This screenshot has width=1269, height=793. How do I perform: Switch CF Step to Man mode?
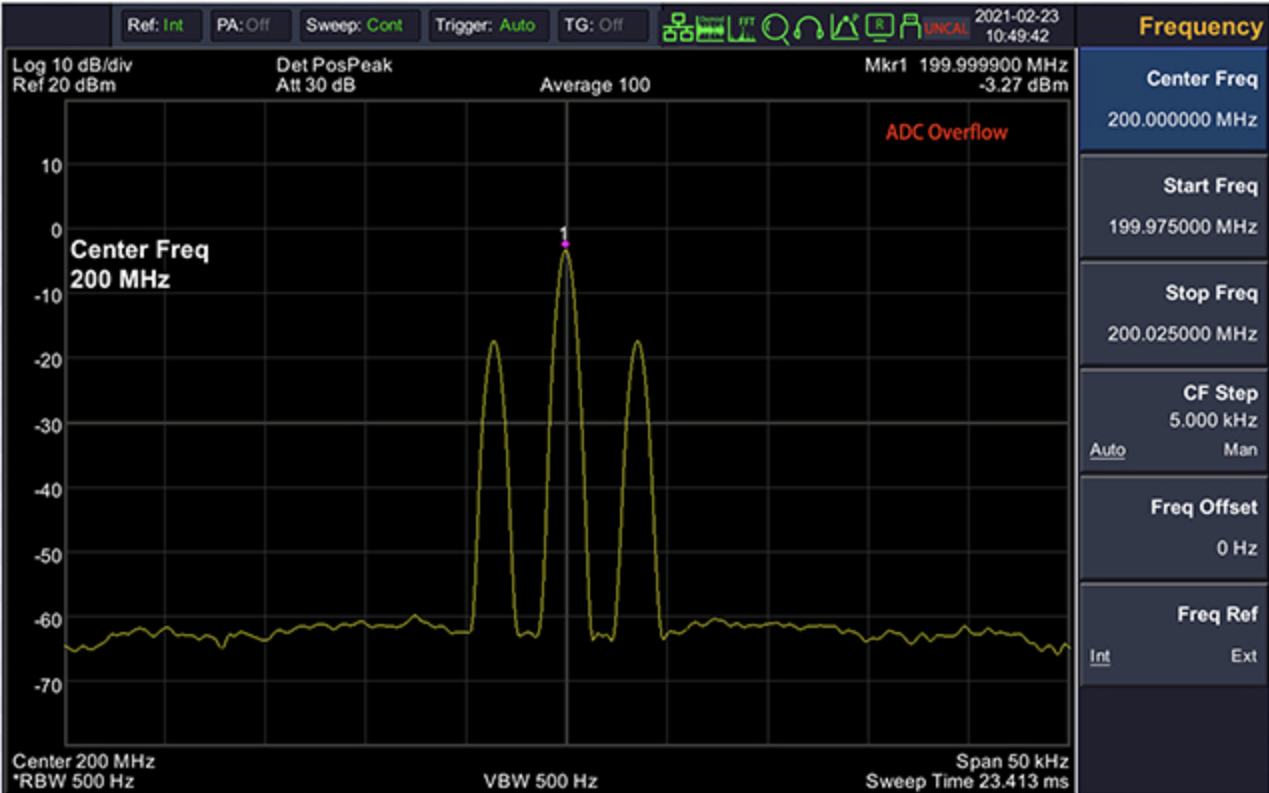(1240, 450)
